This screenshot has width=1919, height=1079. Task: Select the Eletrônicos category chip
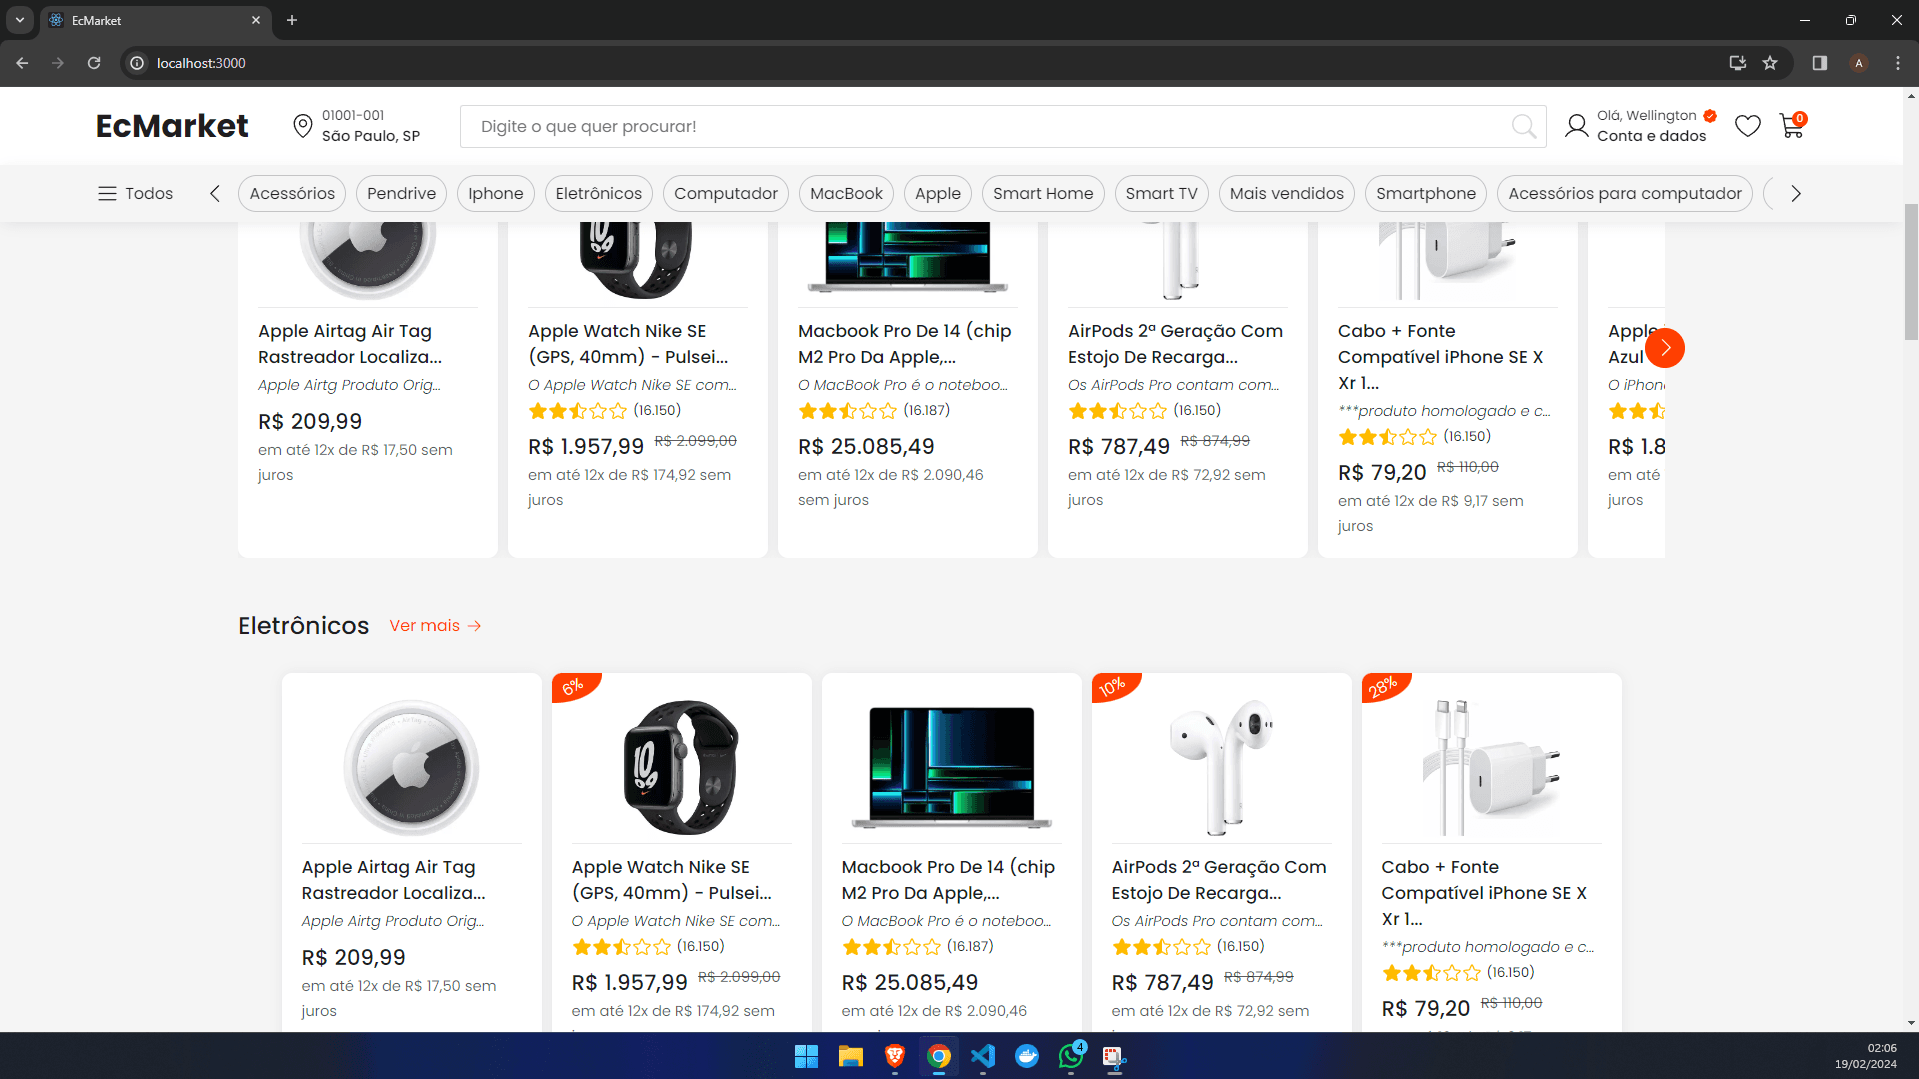(599, 193)
